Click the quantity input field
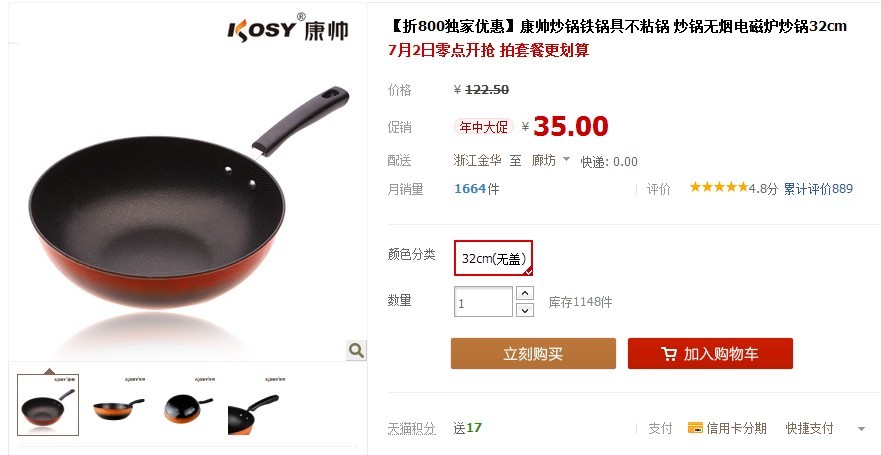The width and height of the screenshot is (881, 455). [x=483, y=302]
